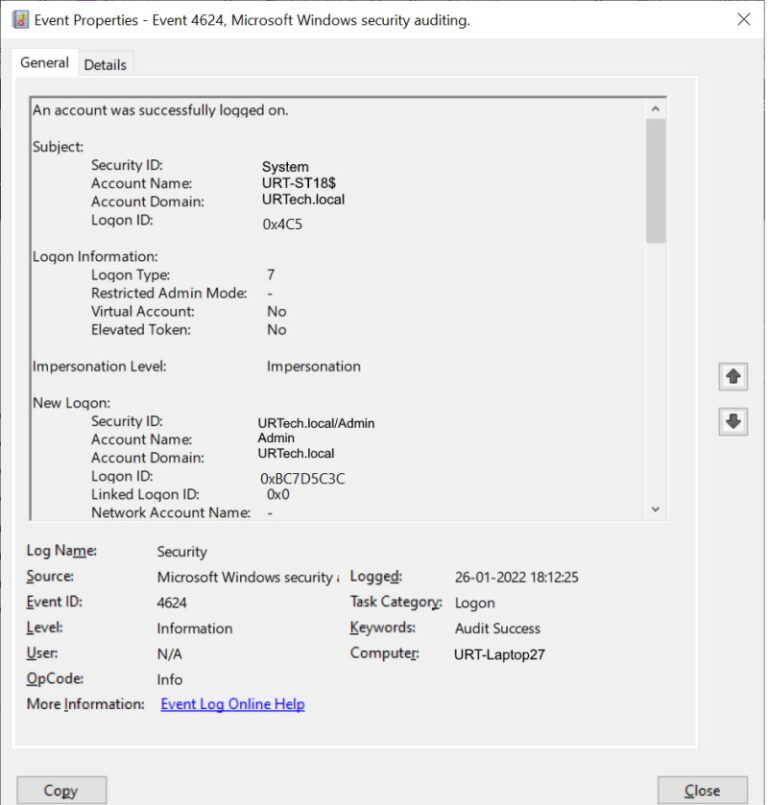This screenshot has height=805, width=768.
Task: Click the Source field Microsoft Windows security
Action: (247, 577)
